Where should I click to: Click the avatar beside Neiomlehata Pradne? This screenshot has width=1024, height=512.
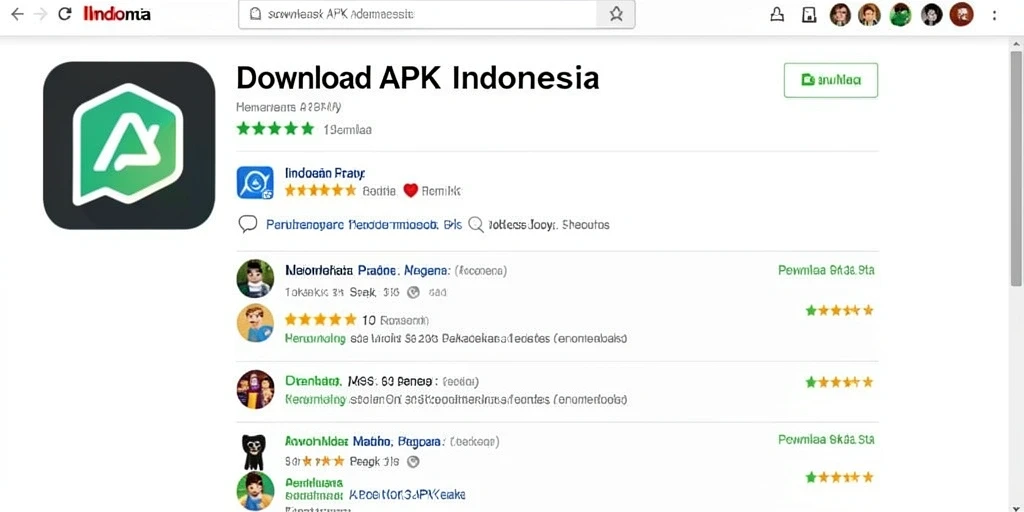tap(255, 278)
